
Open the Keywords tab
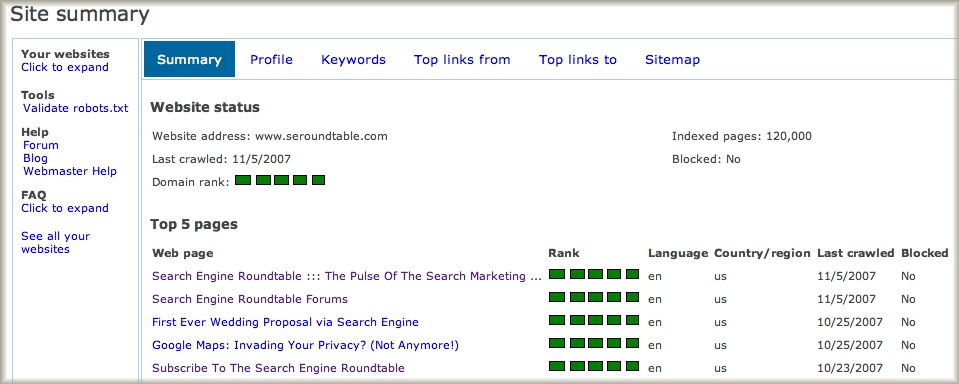[354, 59]
